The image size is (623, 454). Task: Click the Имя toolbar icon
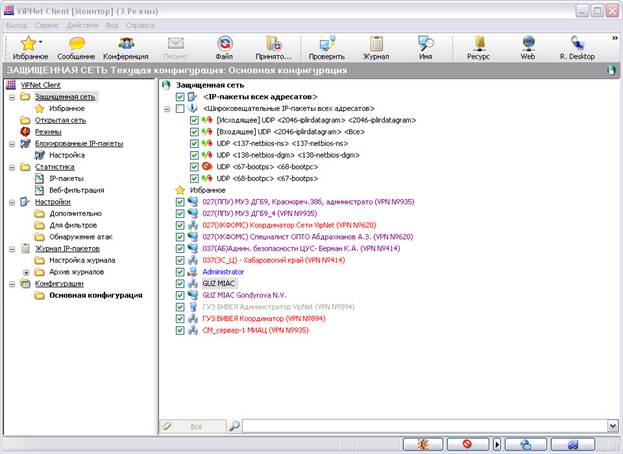point(426,43)
